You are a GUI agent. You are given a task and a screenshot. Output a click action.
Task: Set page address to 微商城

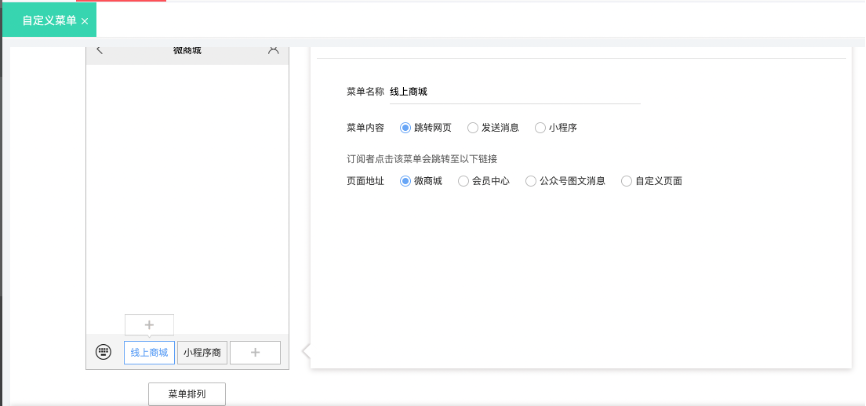tap(405, 181)
